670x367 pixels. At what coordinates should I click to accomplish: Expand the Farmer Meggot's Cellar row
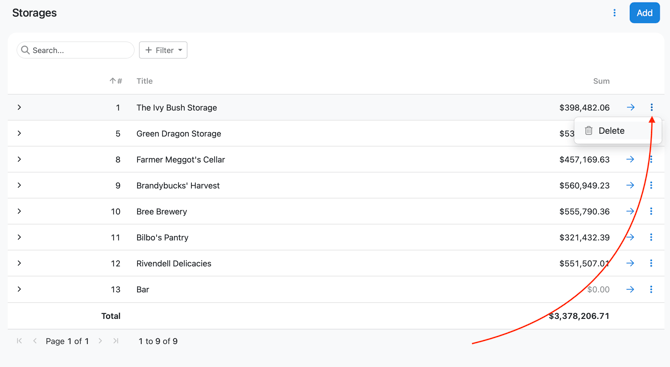(x=19, y=159)
